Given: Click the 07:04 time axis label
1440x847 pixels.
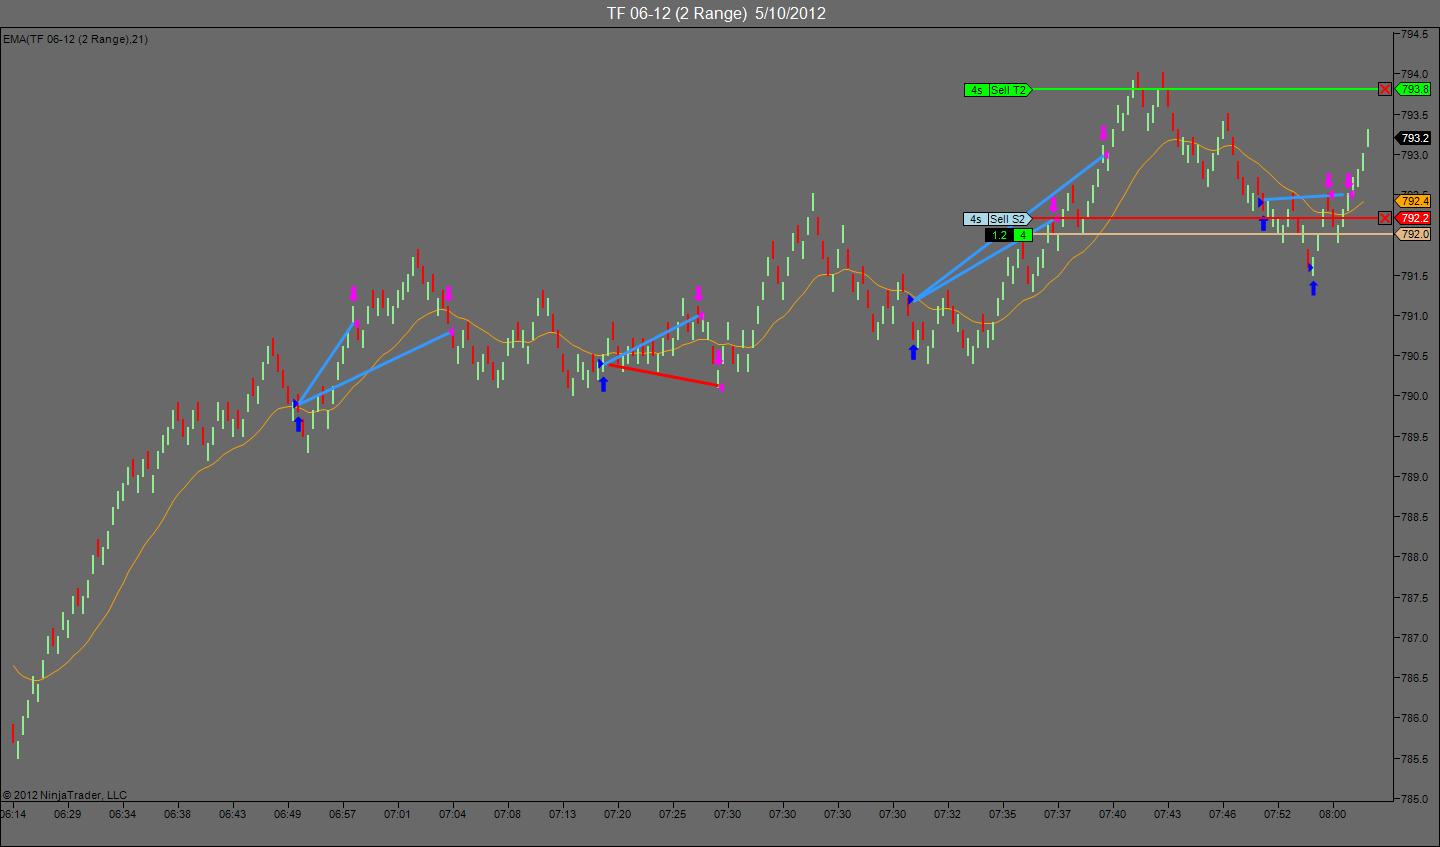Looking at the screenshot, I should tap(453, 814).
